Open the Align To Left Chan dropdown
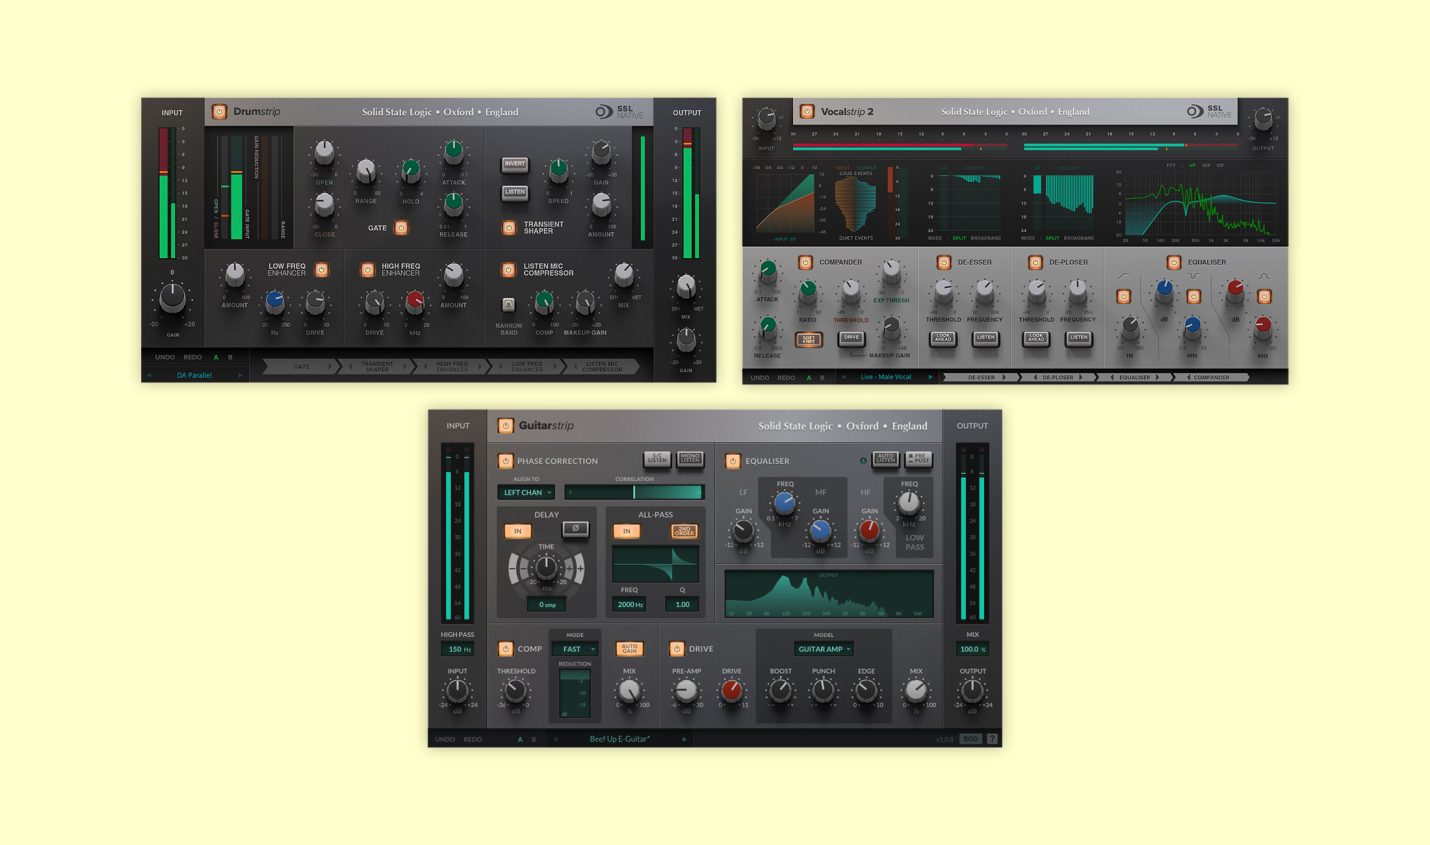 [526, 492]
